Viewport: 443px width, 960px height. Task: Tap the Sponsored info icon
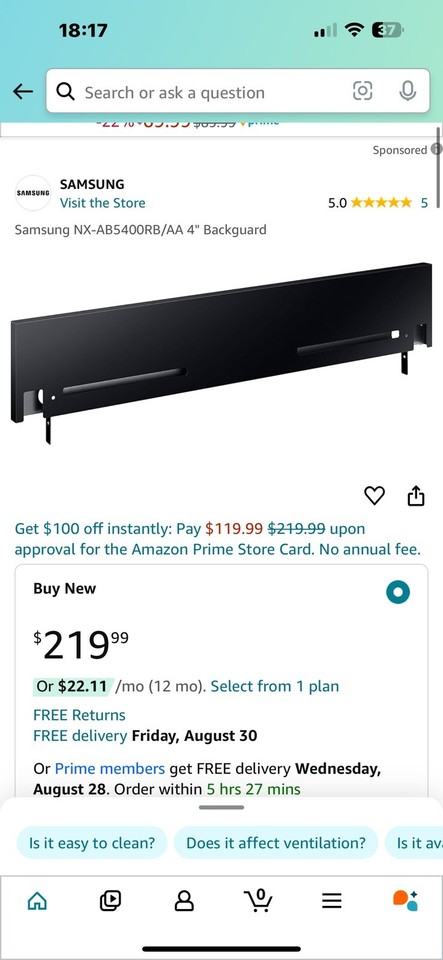[436, 149]
